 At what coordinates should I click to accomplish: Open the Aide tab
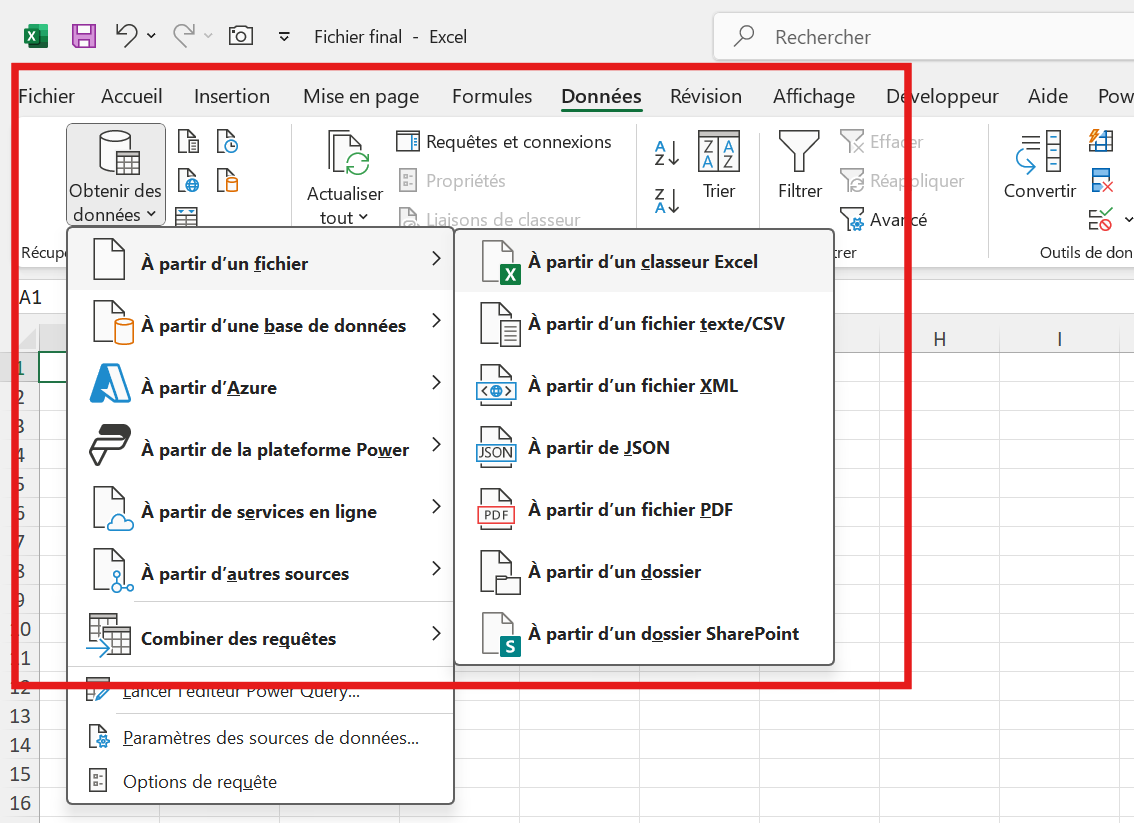[1048, 96]
